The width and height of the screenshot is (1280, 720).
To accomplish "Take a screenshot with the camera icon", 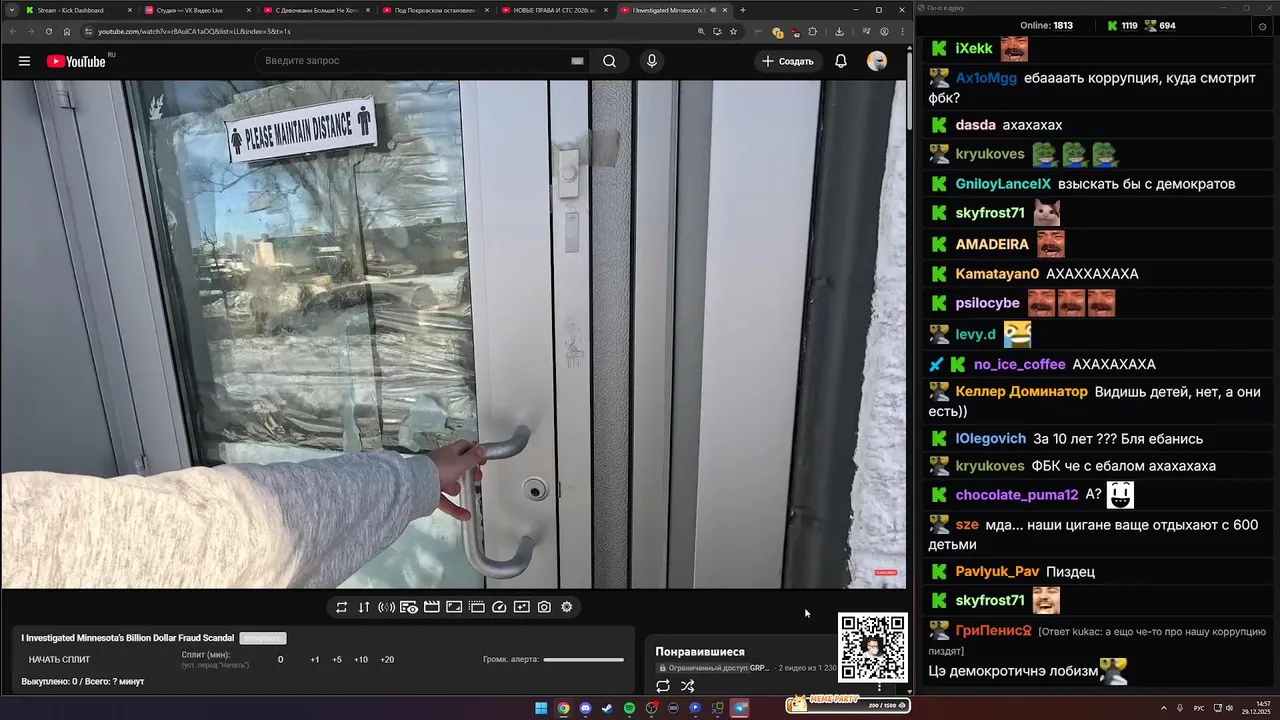I will 544,607.
